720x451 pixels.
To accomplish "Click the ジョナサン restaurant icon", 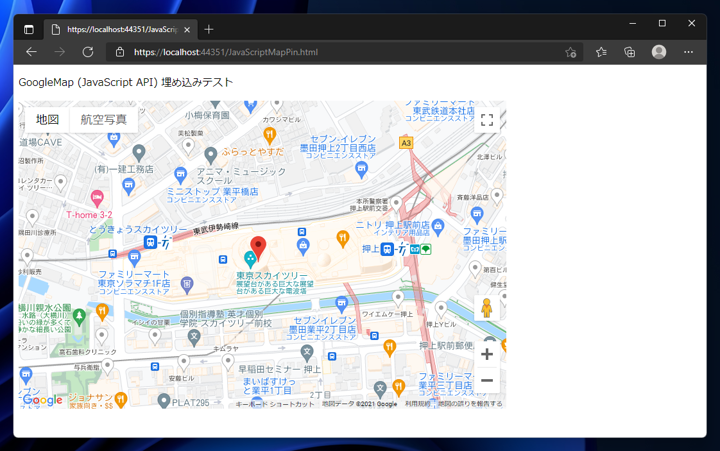I will (x=121, y=400).
